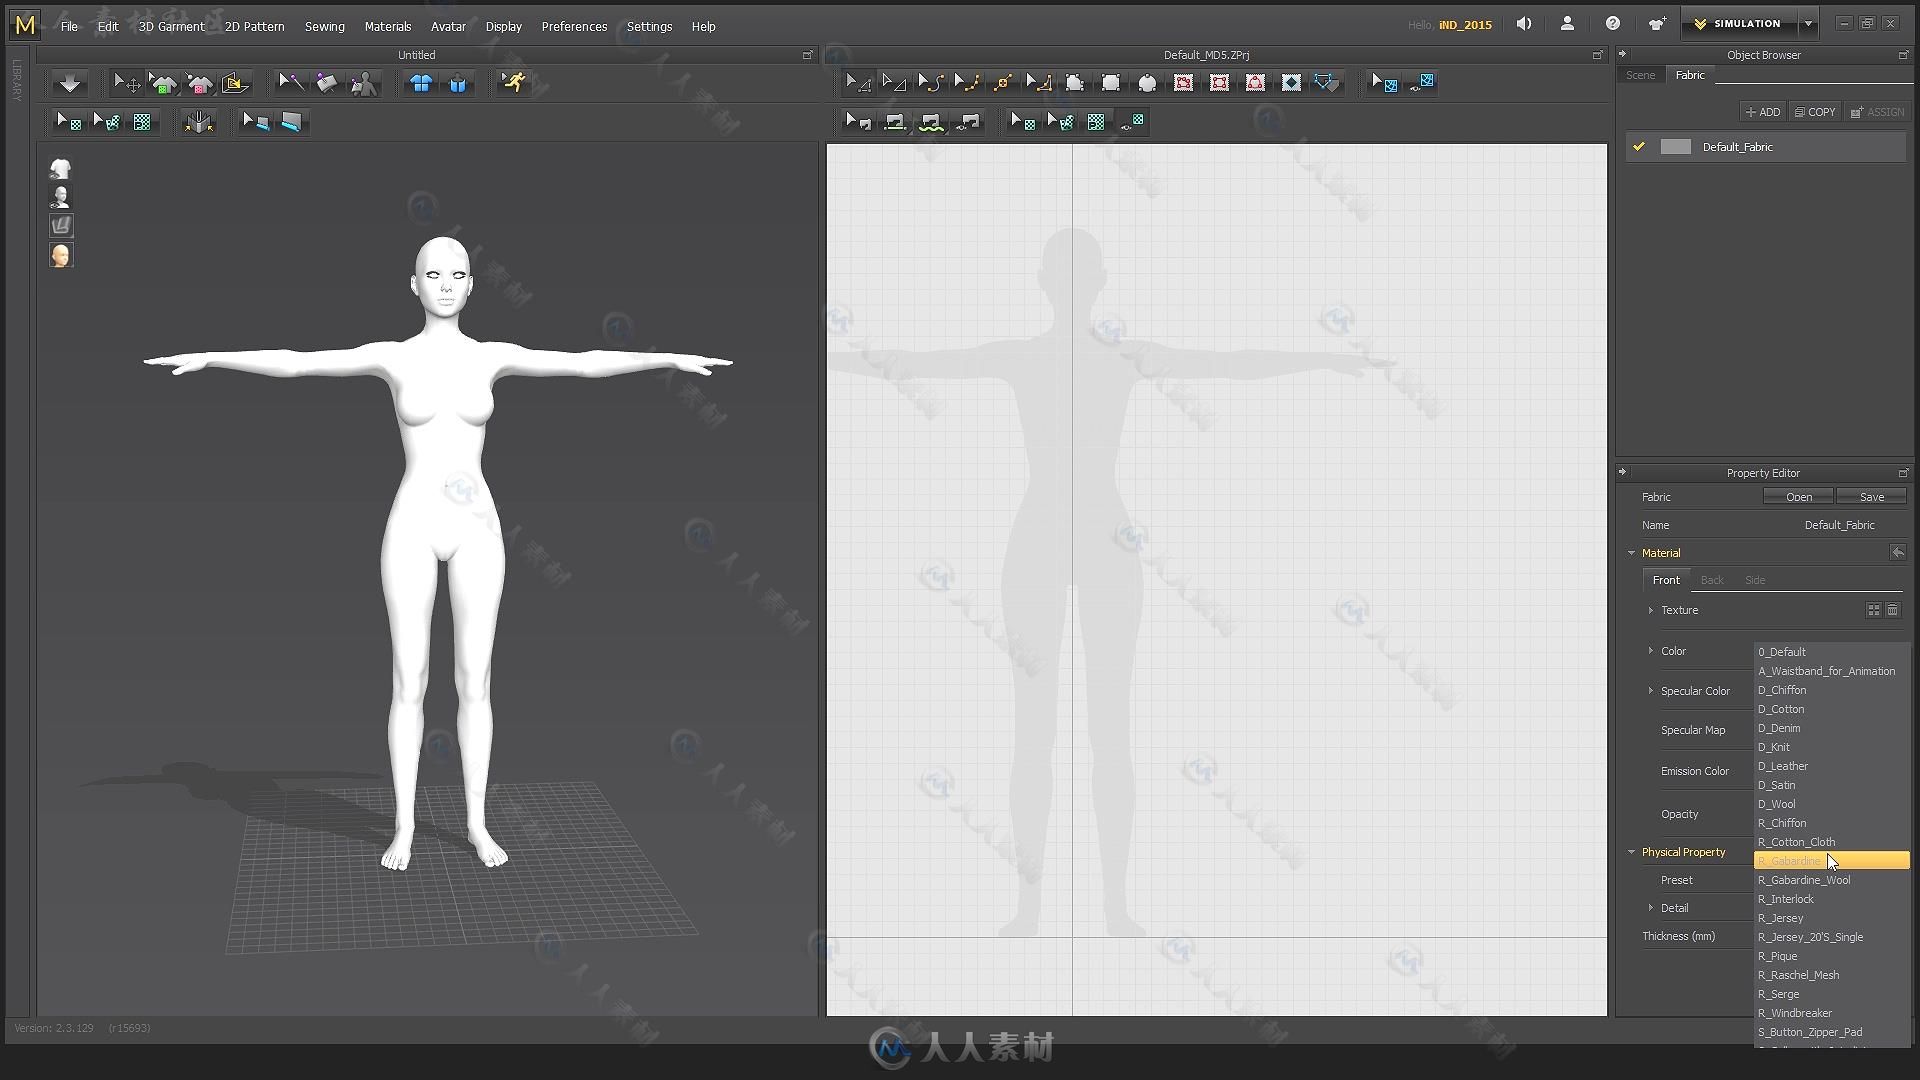The height and width of the screenshot is (1080, 1920).
Task: Select the Add Point/Split Line tool
Action: [x=1002, y=83]
